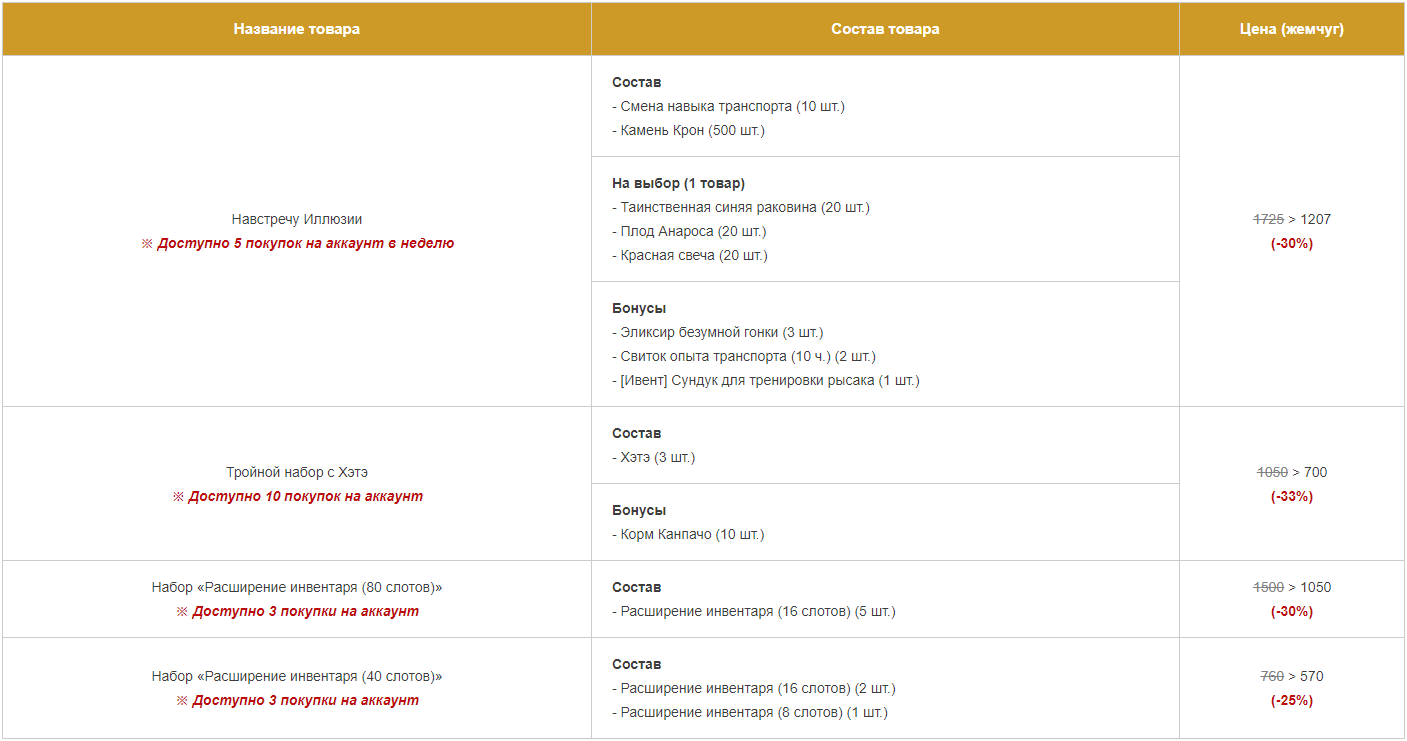The image size is (1407, 741).
Task: Click 'Камень Крон (500 шт.)' line
Action: pos(688,130)
